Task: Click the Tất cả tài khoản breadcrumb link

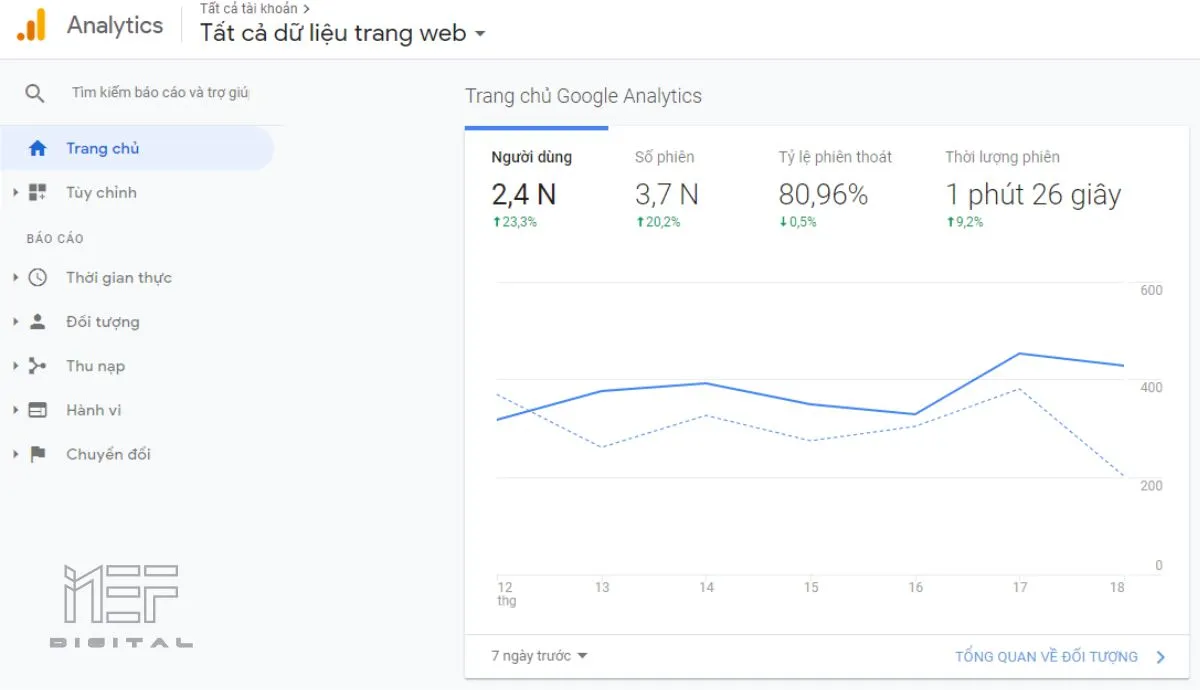Action: tap(248, 8)
